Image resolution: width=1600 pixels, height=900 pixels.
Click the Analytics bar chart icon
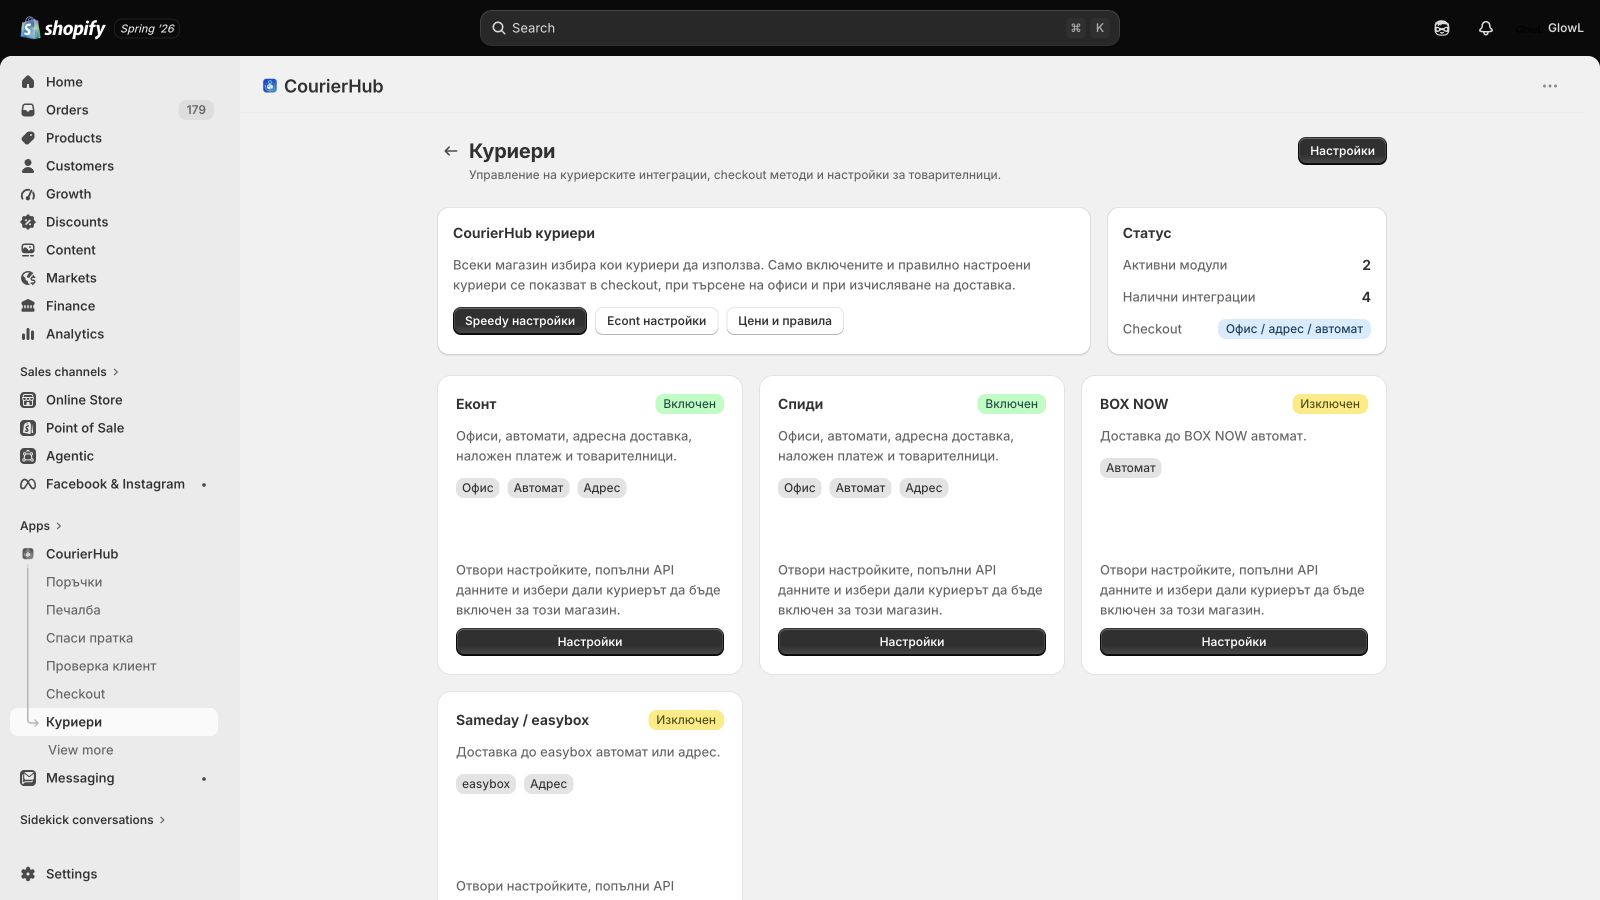28,334
